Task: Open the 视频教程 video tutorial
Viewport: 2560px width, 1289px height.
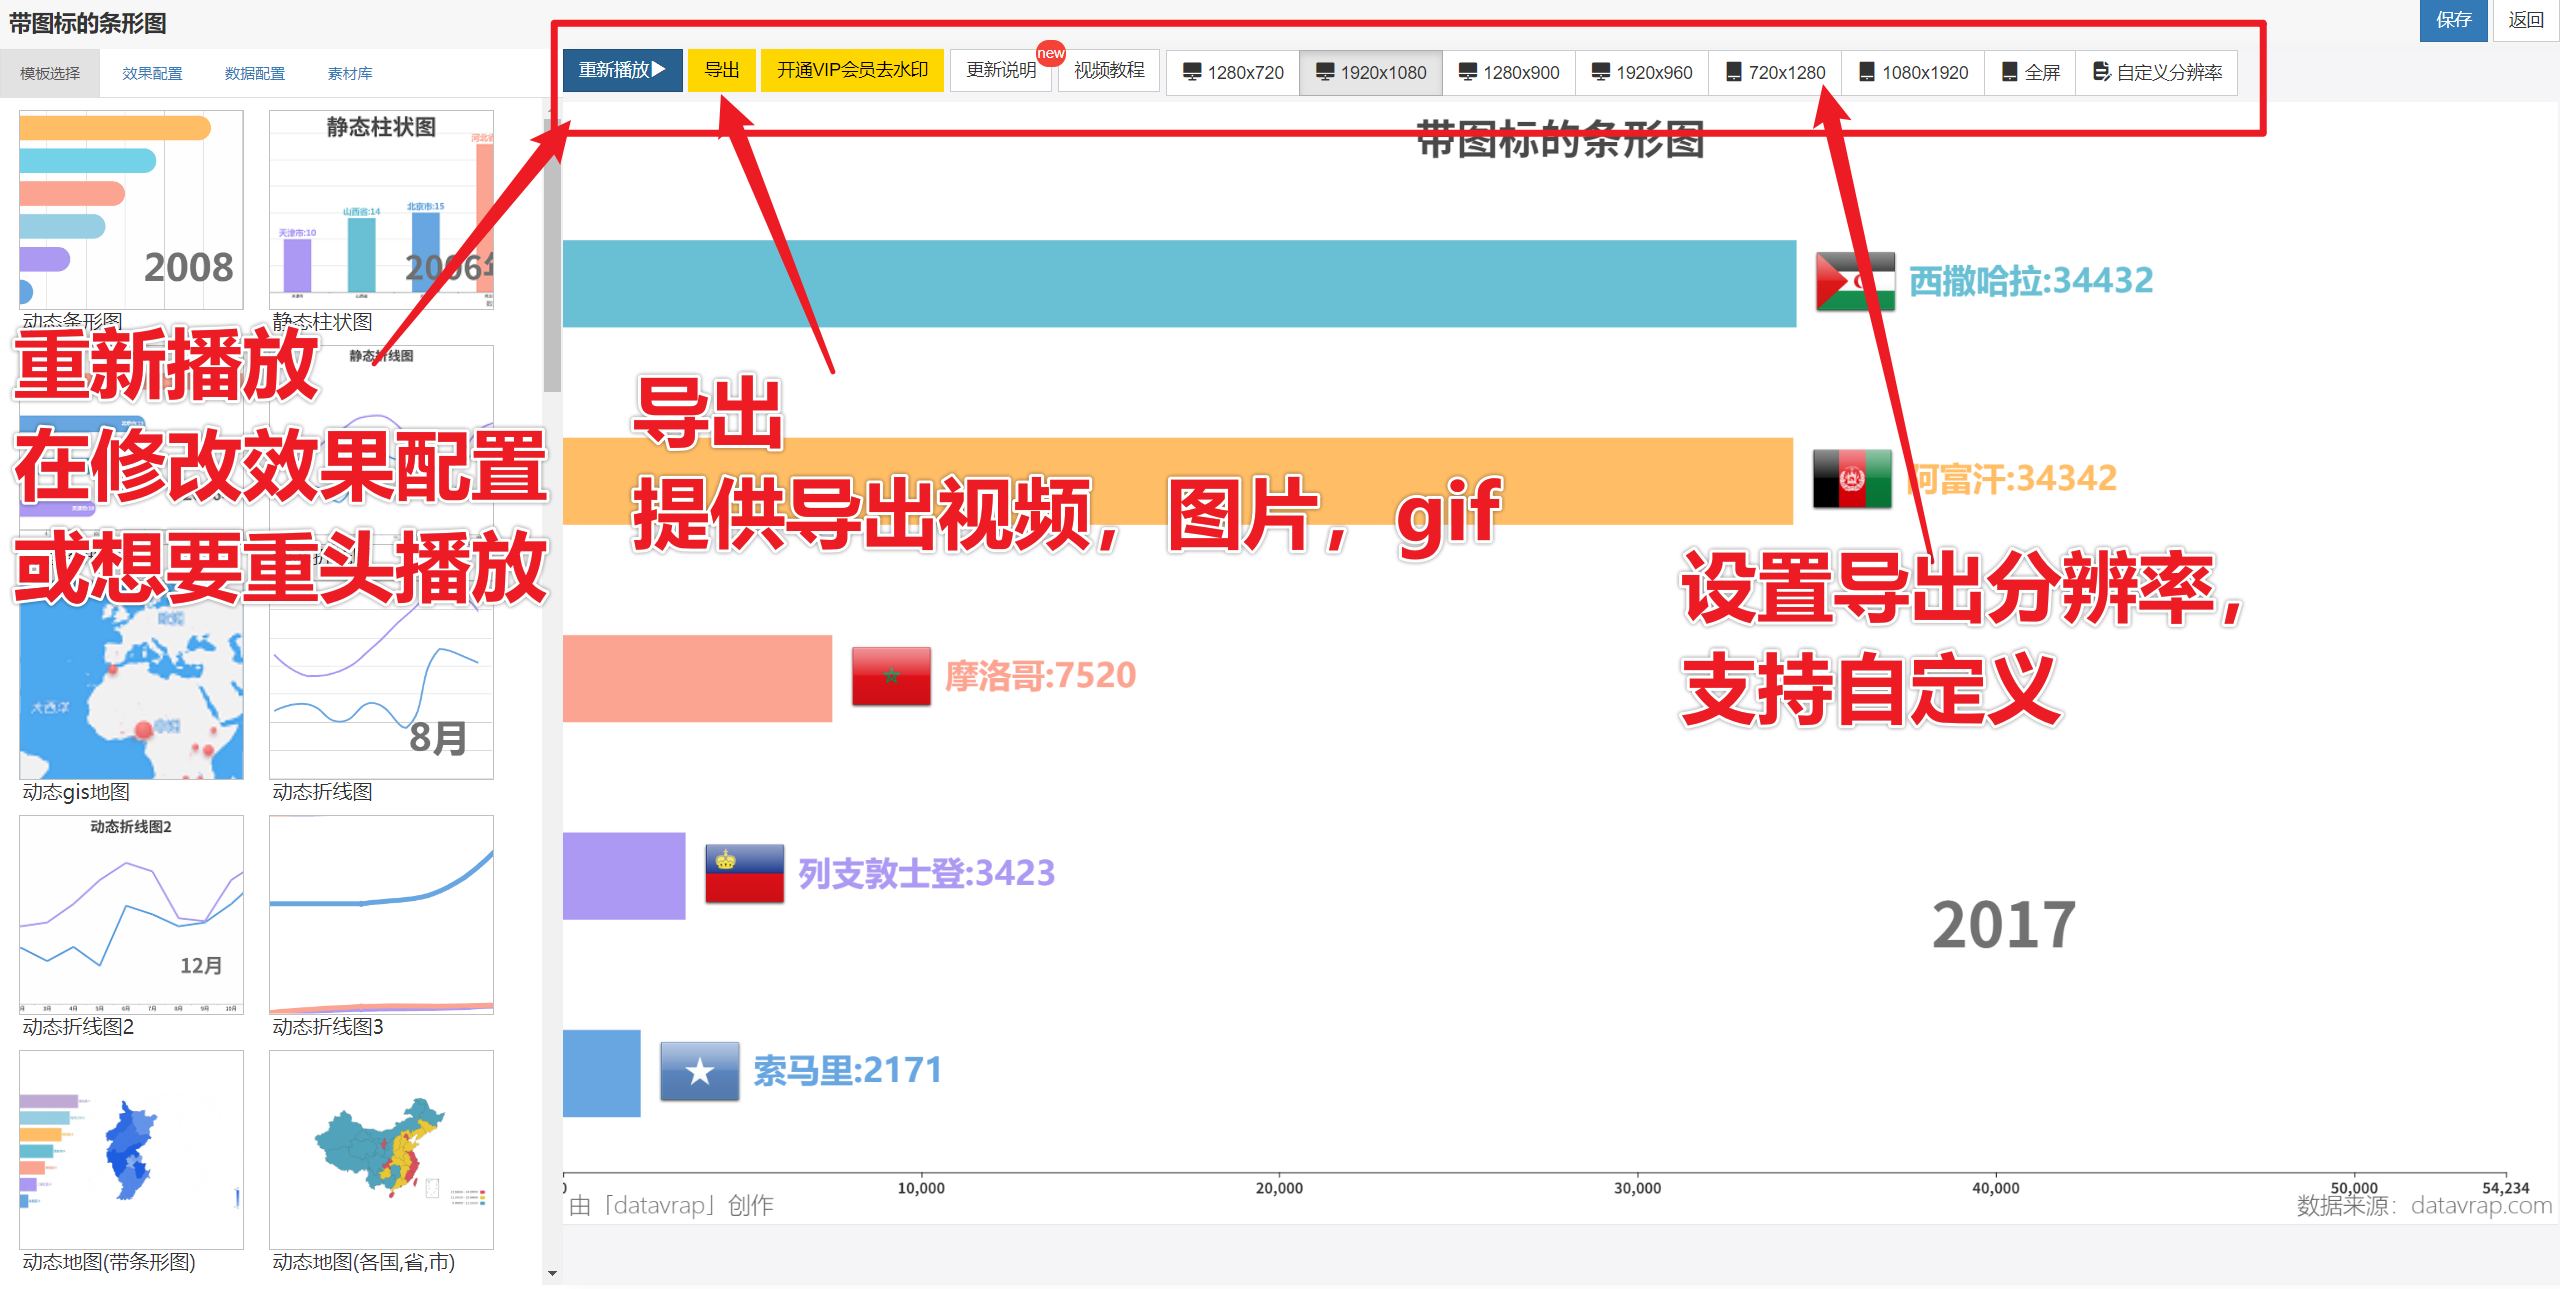Action: 1108,70
